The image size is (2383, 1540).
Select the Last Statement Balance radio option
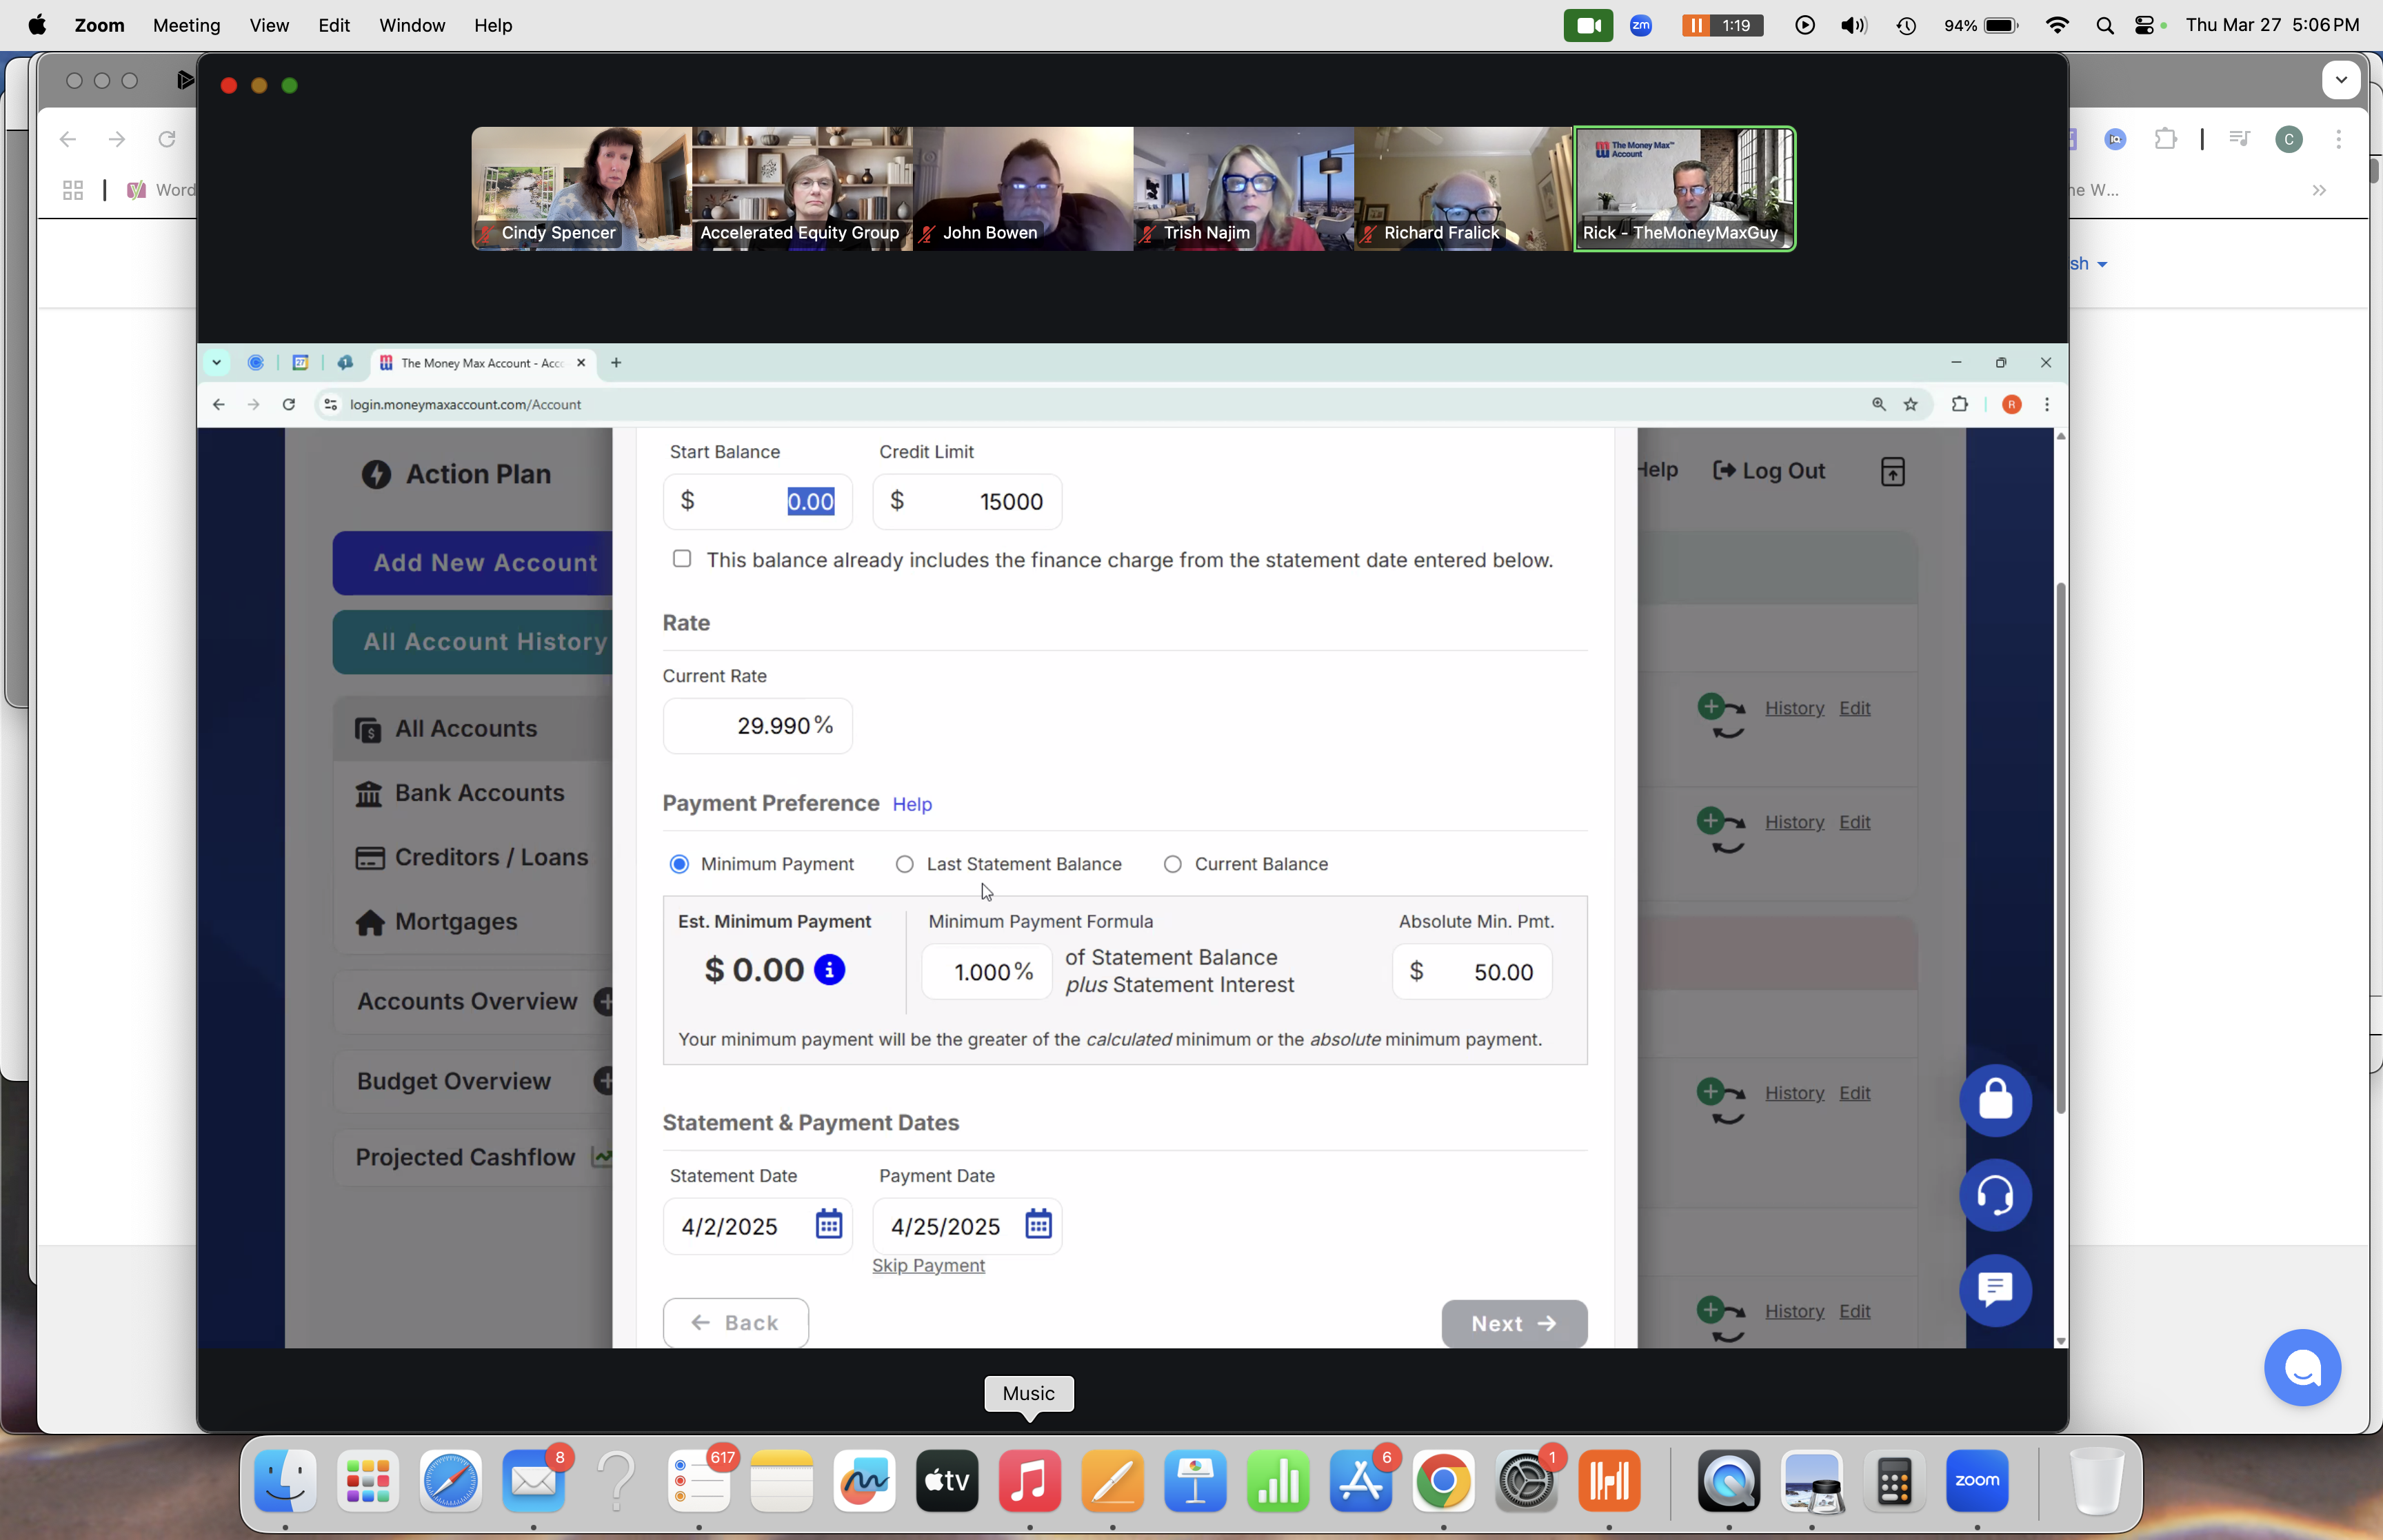(x=904, y=864)
